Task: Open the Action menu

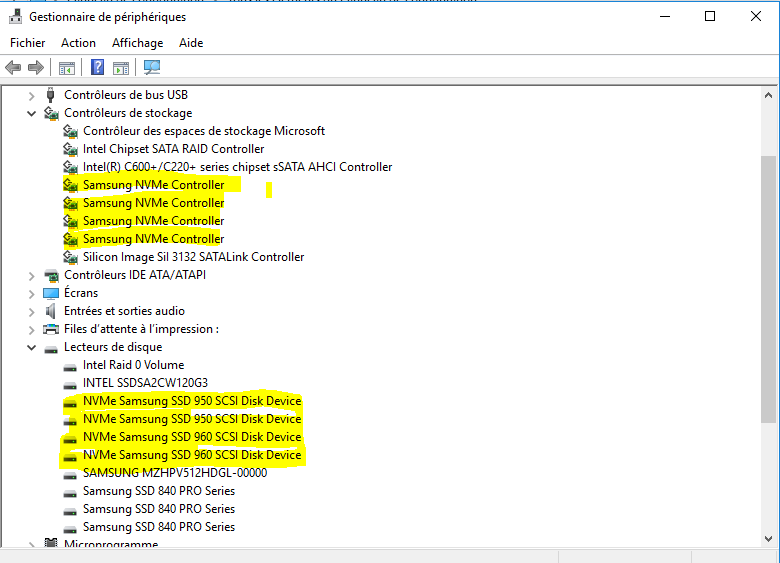Action: coord(78,43)
